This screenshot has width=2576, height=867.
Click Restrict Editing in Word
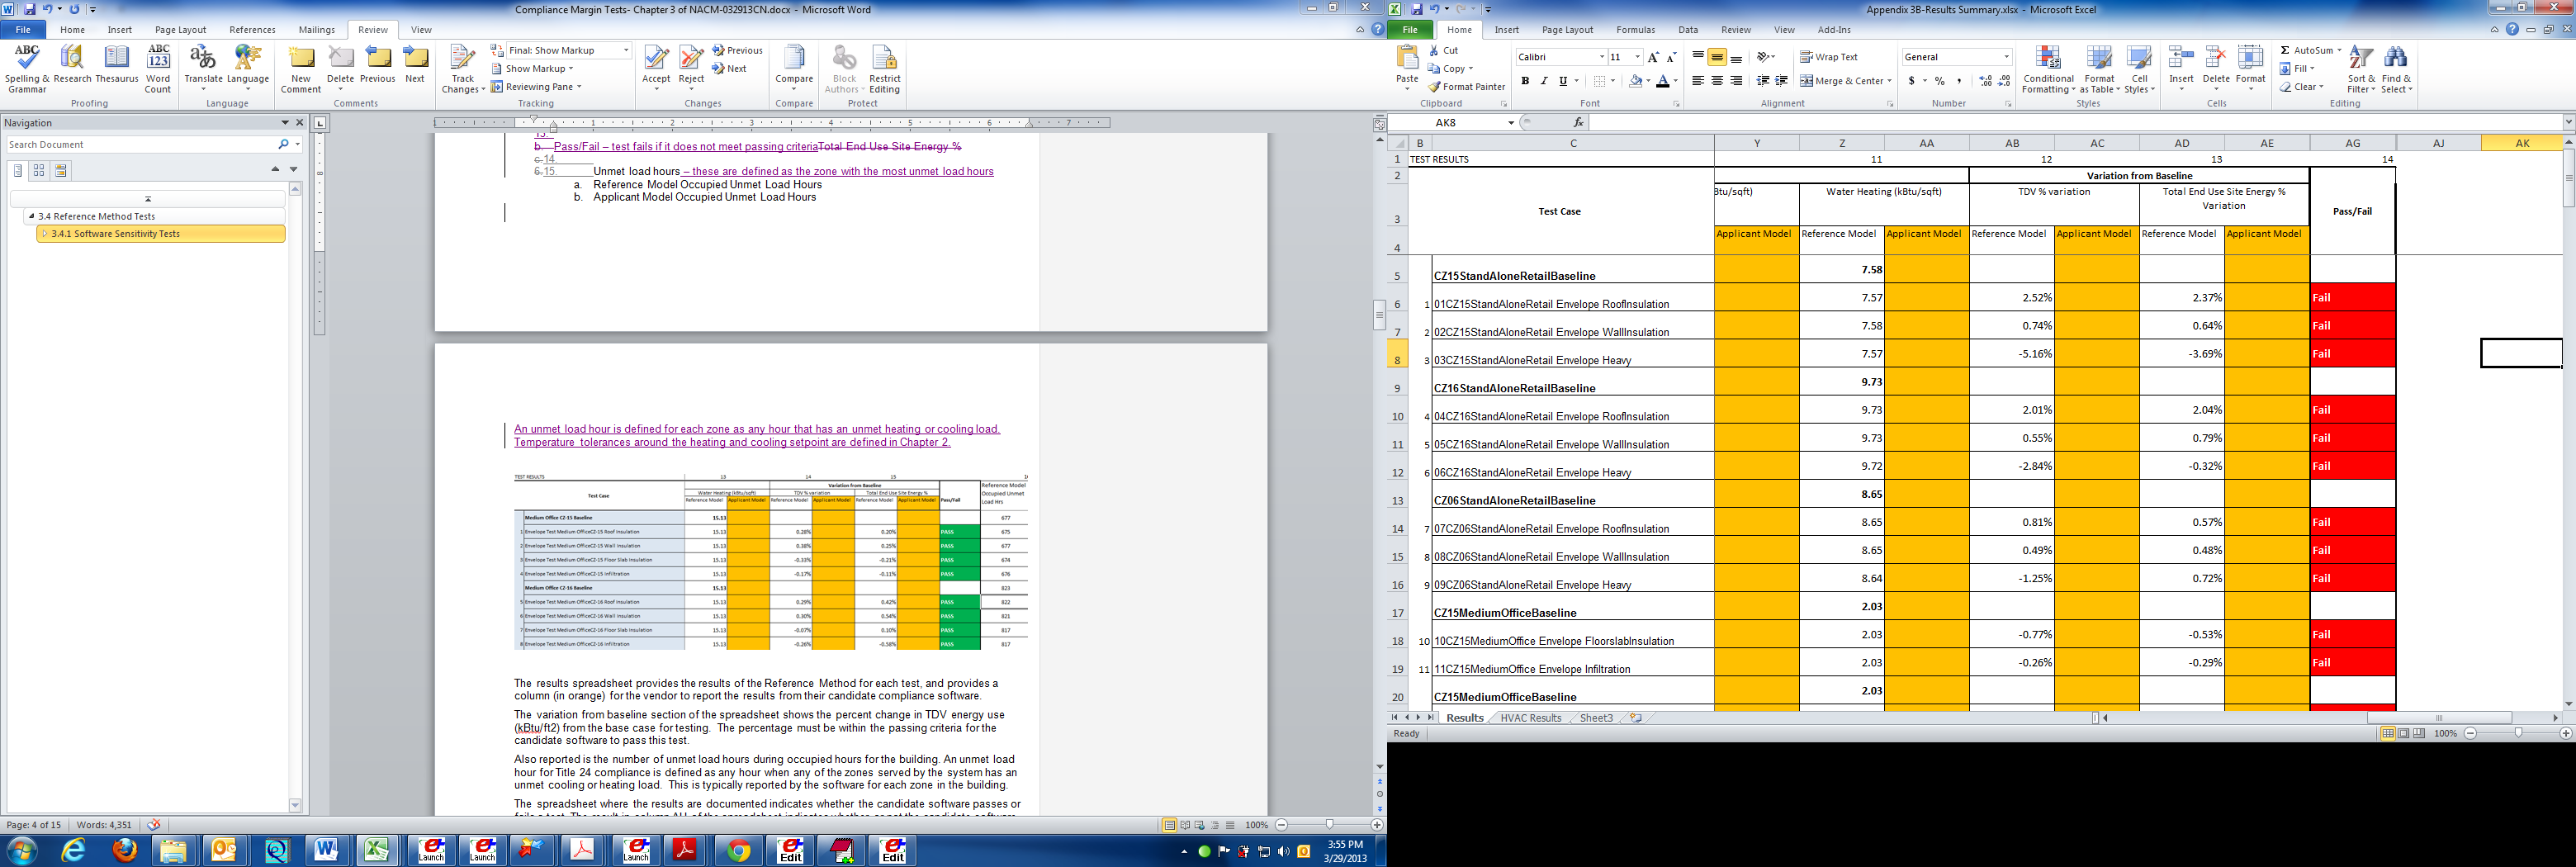click(x=884, y=68)
